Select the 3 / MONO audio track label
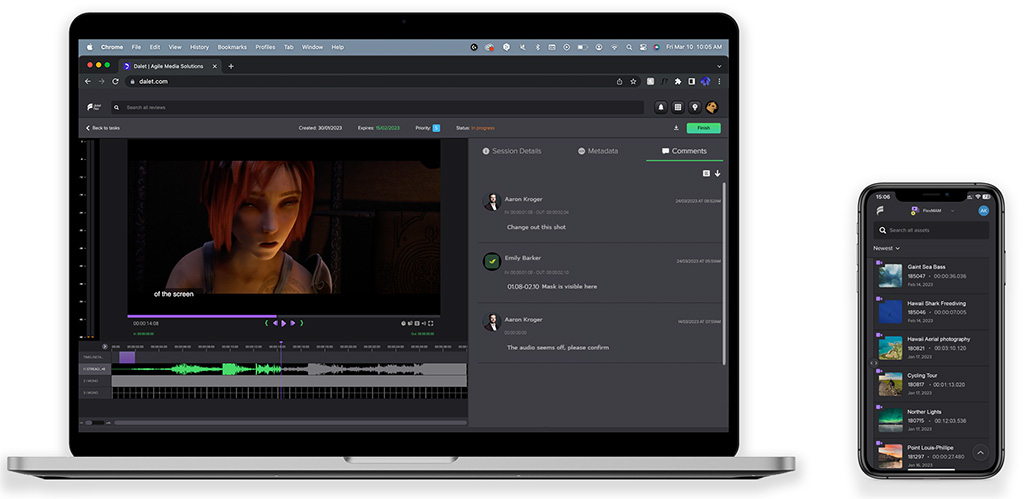The image size is (1024, 499). click(x=94, y=393)
